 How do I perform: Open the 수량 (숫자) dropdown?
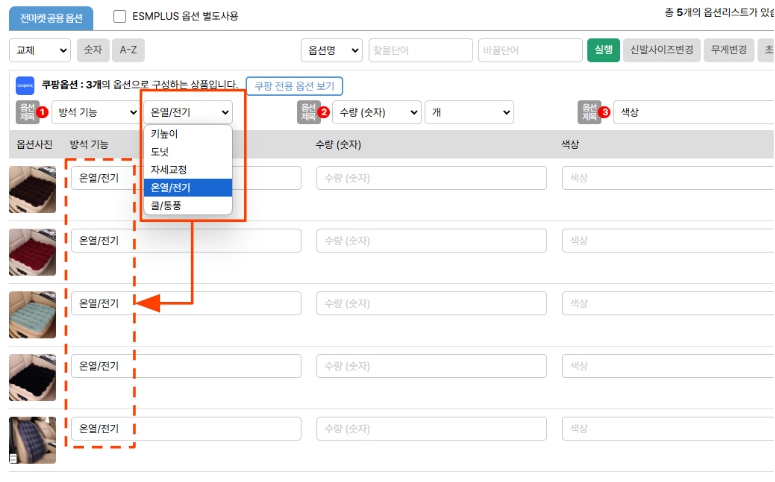pos(375,112)
